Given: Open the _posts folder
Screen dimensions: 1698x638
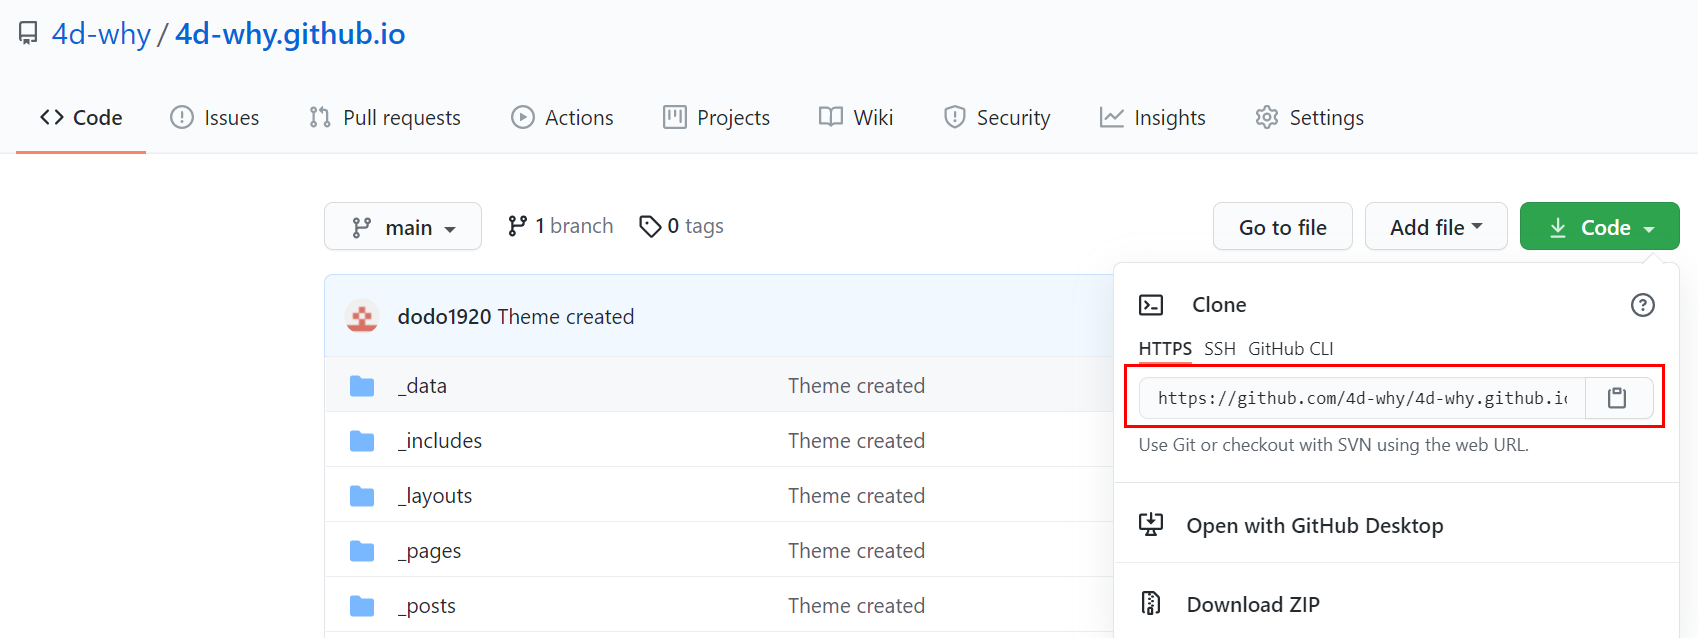Looking at the screenshot, I should 427,606.
